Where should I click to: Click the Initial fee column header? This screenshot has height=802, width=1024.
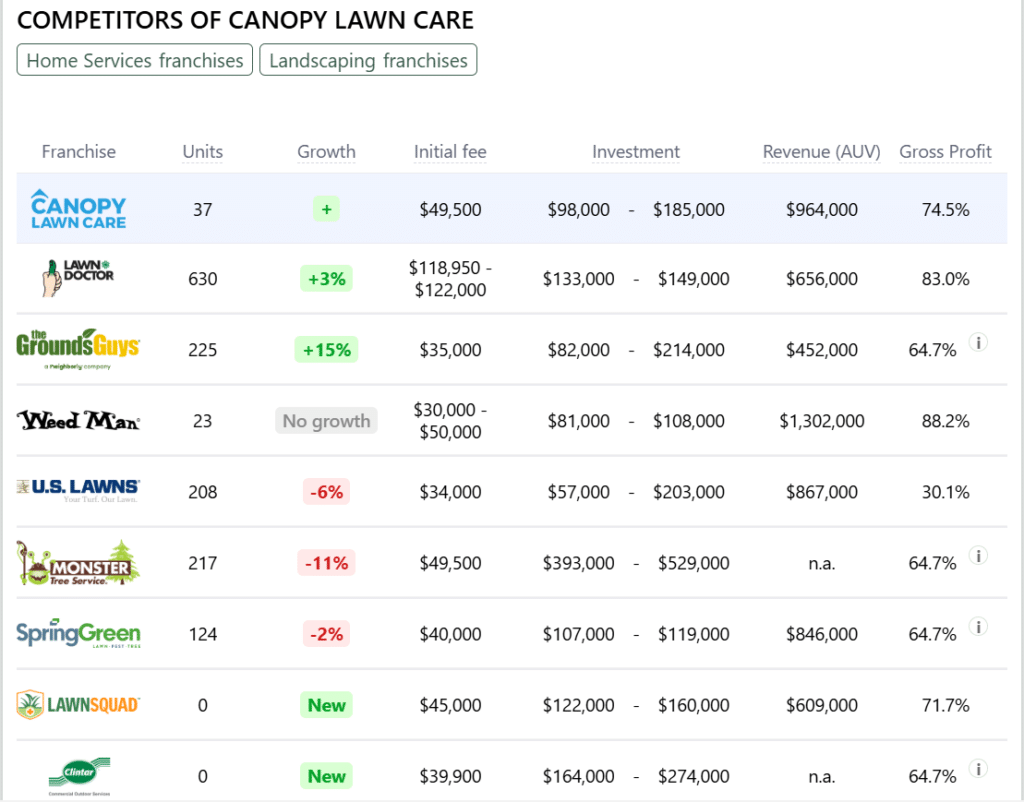pos(450,152)
